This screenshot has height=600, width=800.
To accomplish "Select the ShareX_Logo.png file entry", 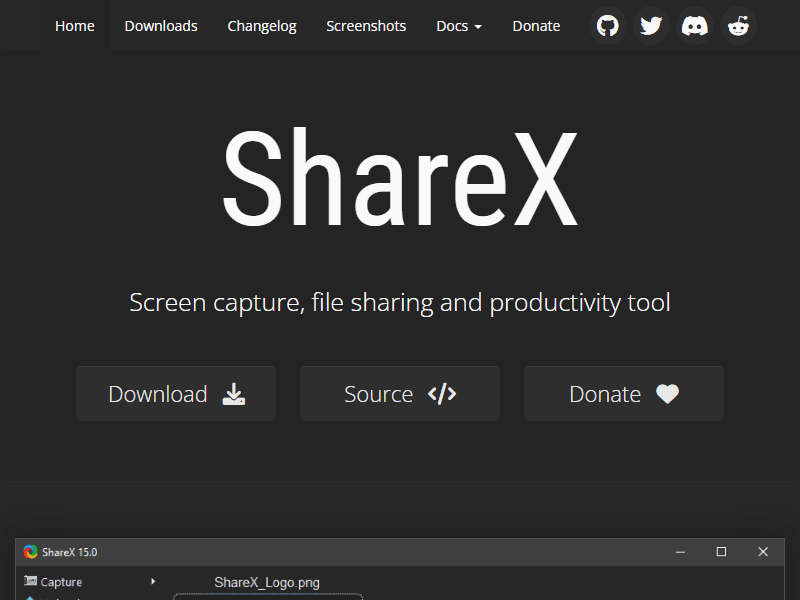I will point(267,582).
